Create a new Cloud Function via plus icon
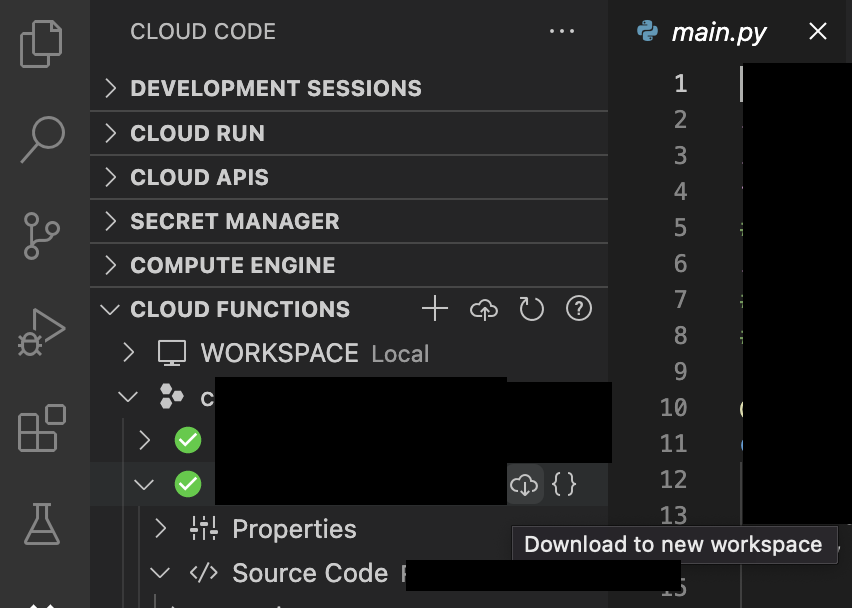Viewport: 852px width, 608px height. pyautogui.click(x=435, y=309)
